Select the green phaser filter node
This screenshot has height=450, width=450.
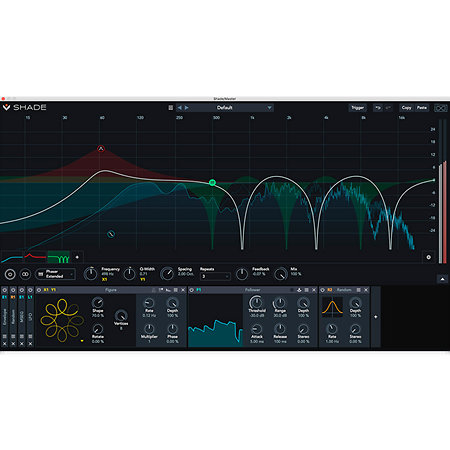click(212, 182)
